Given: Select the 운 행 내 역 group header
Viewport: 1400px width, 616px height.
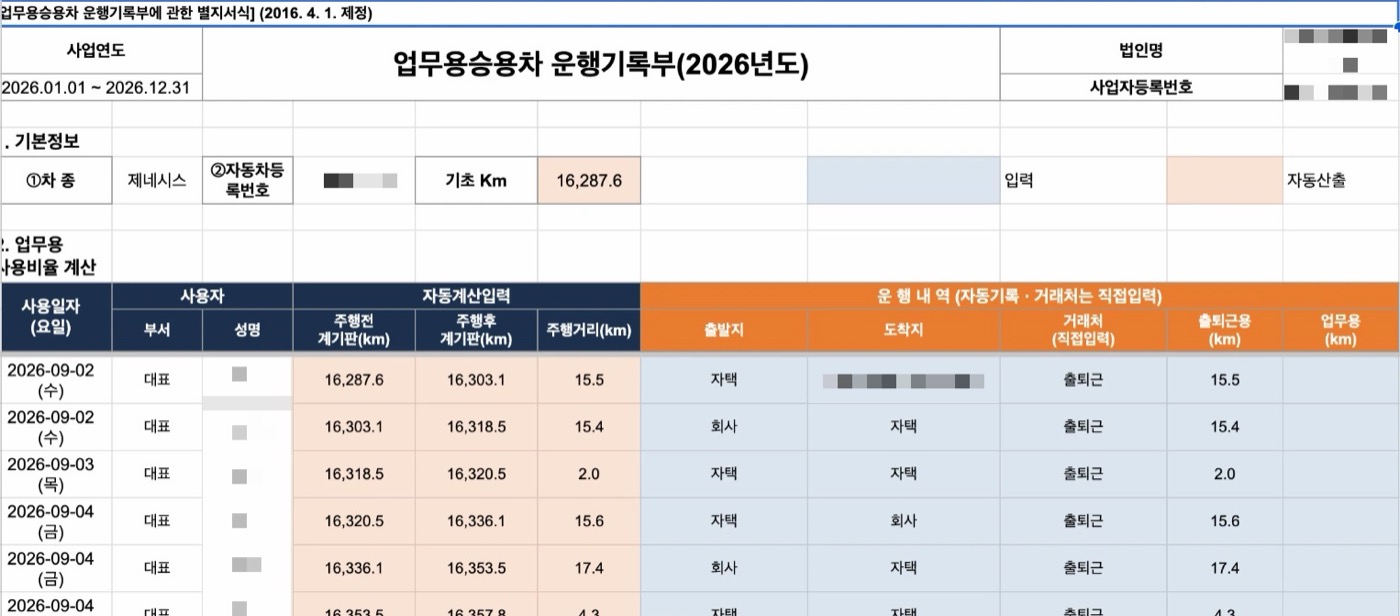Looking at the screenshot, I should [x=1020, y=296].
